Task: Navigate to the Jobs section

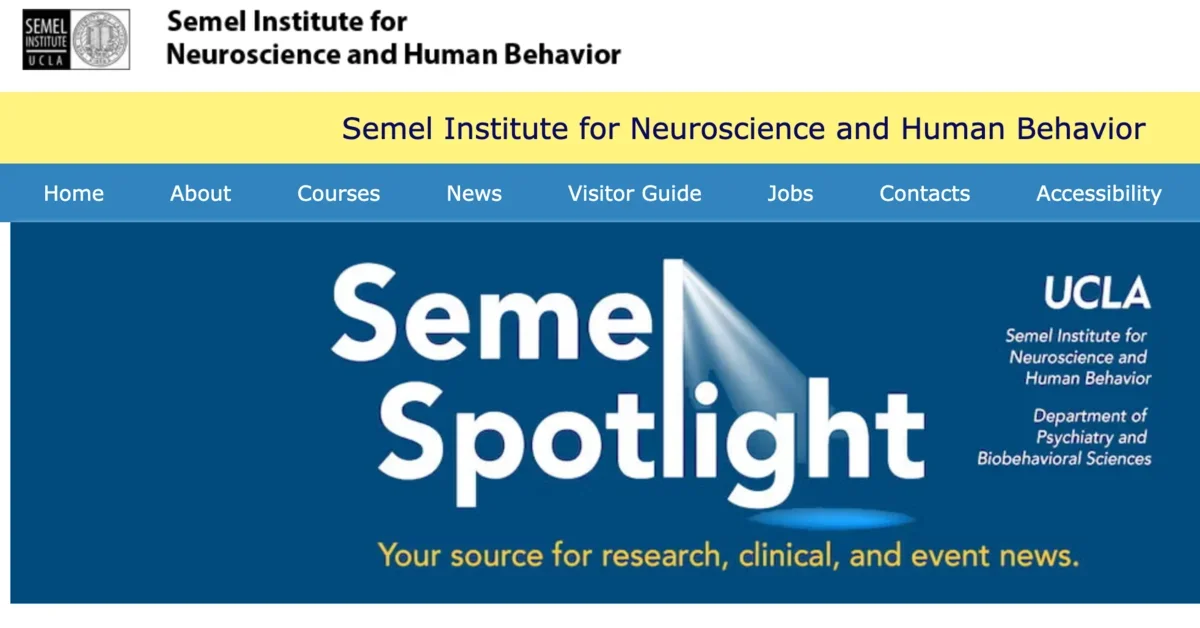Action: click(790, 194)
